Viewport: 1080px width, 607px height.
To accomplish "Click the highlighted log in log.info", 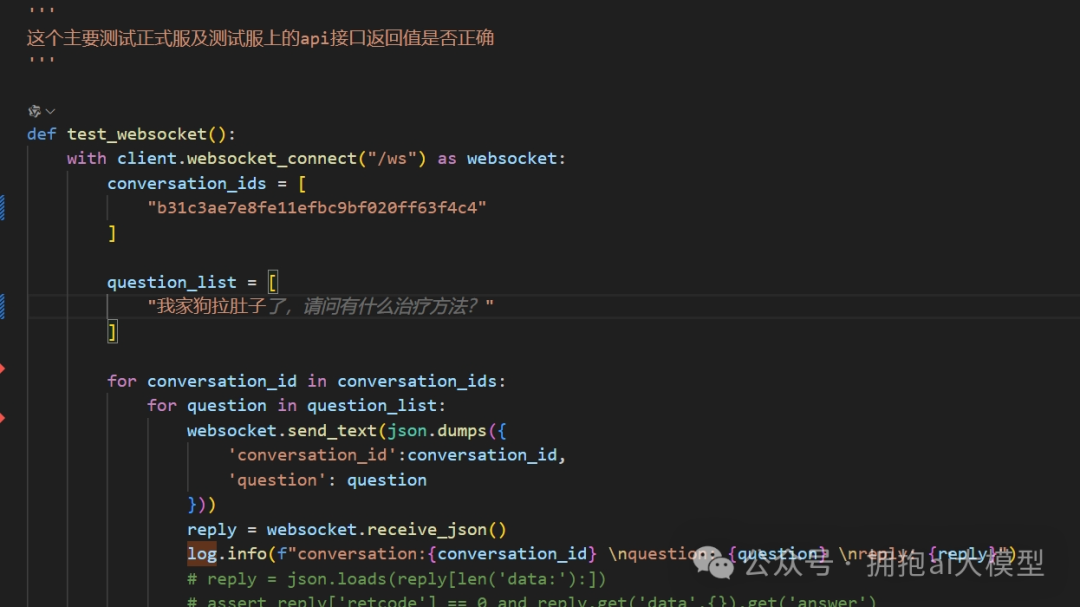I will (202, 554).
